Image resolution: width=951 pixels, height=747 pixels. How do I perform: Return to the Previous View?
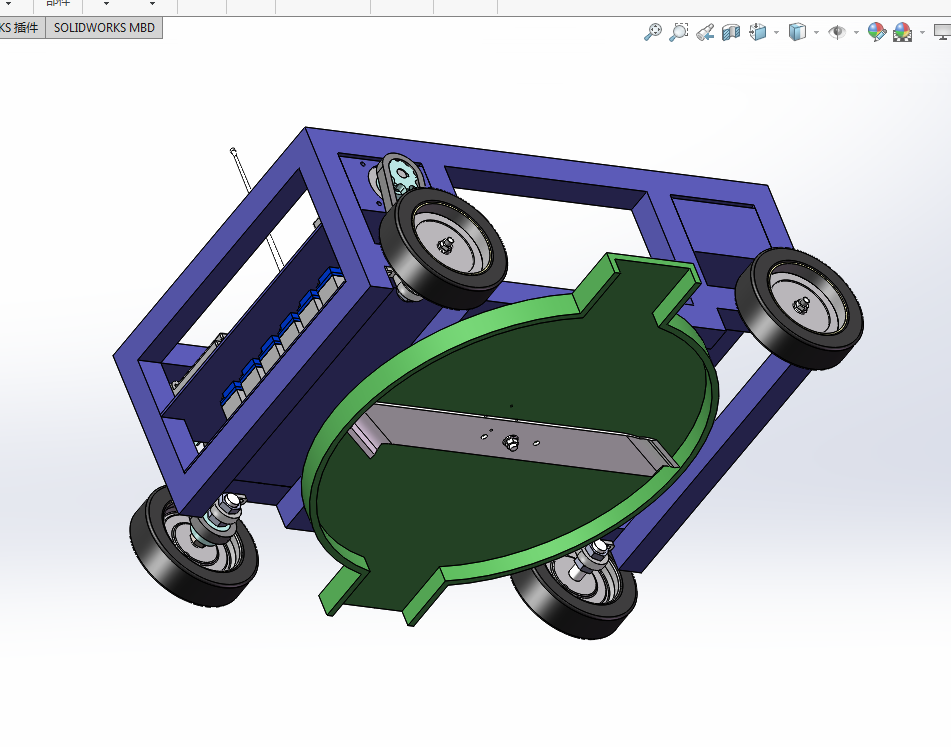(705, 32)
